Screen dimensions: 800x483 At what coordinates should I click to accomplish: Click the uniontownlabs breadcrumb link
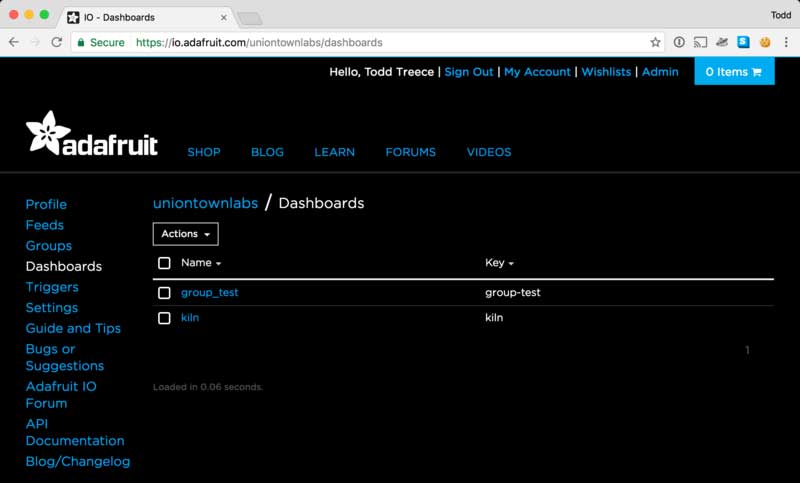coord(205,203)
